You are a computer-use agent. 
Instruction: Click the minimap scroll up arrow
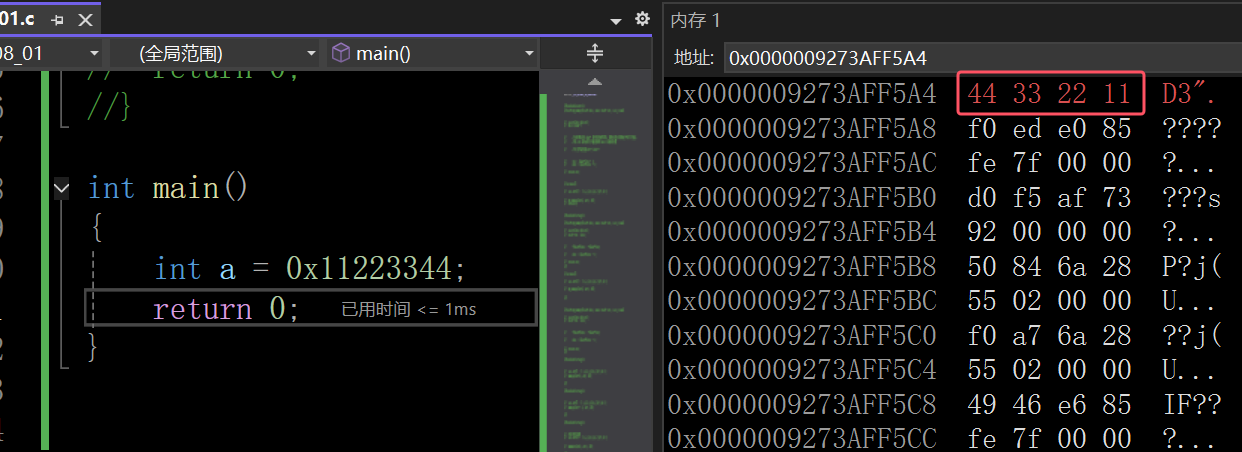[595, 81]
